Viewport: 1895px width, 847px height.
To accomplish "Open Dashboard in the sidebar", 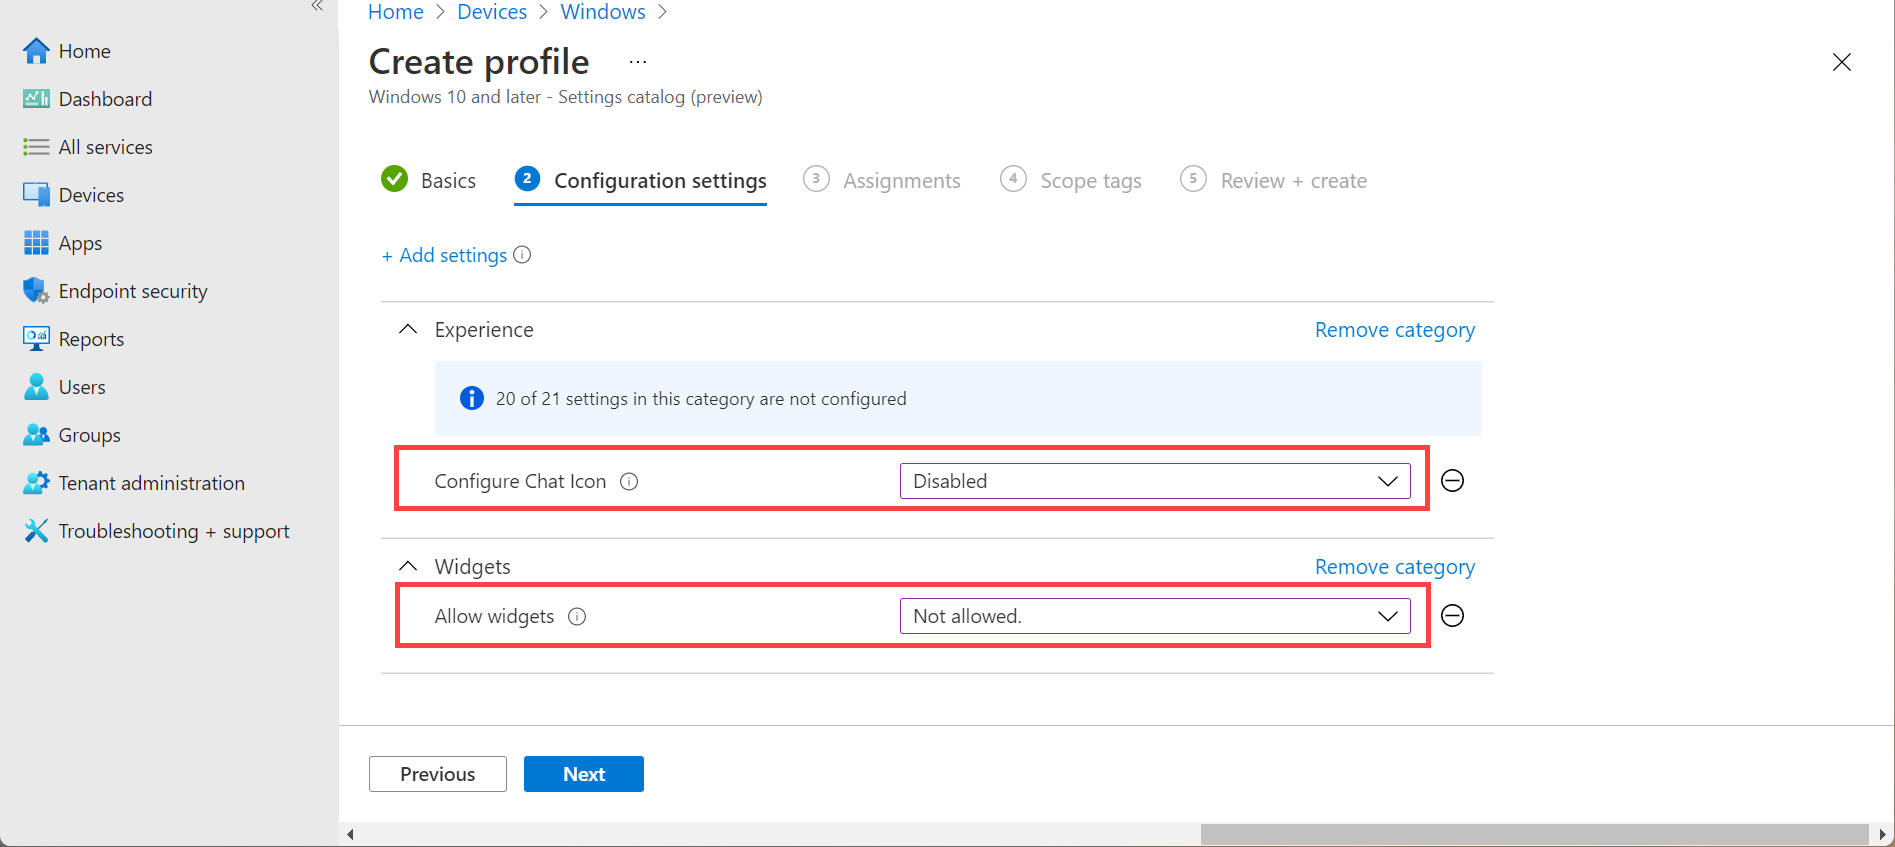I will 106,99.
